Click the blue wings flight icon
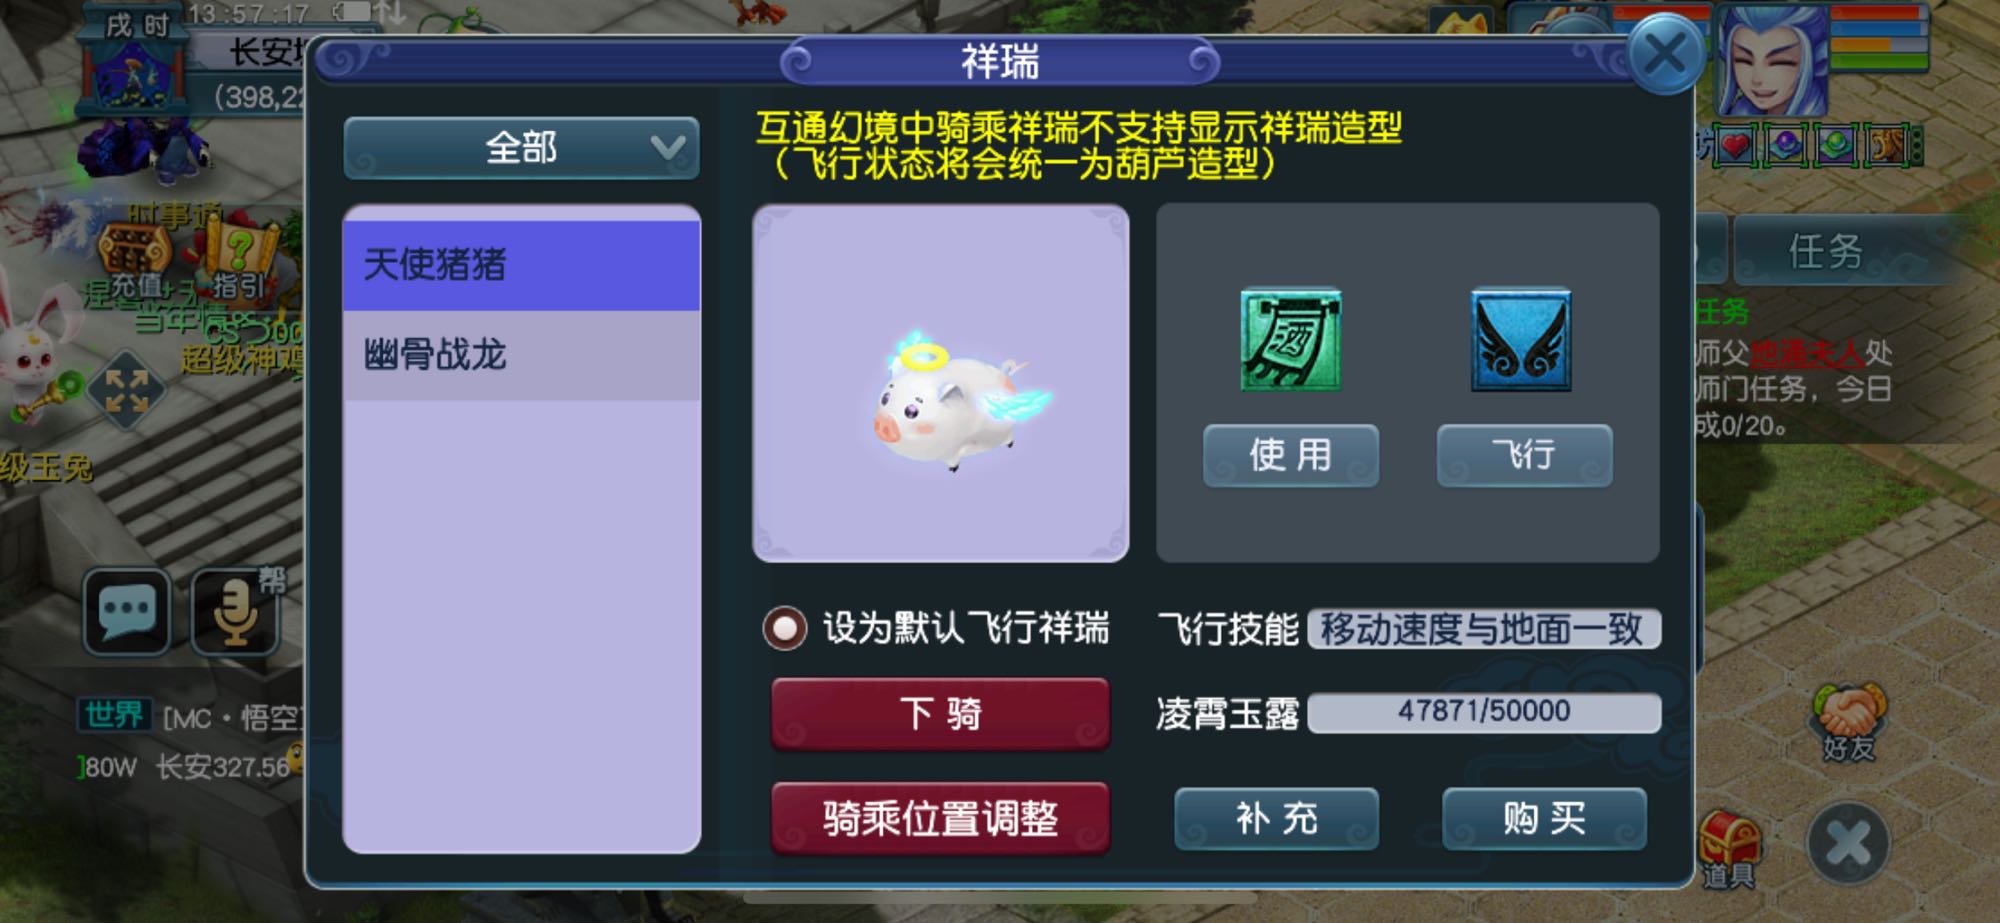This screenshot has width=2000, height=923. coord(1521,340)
